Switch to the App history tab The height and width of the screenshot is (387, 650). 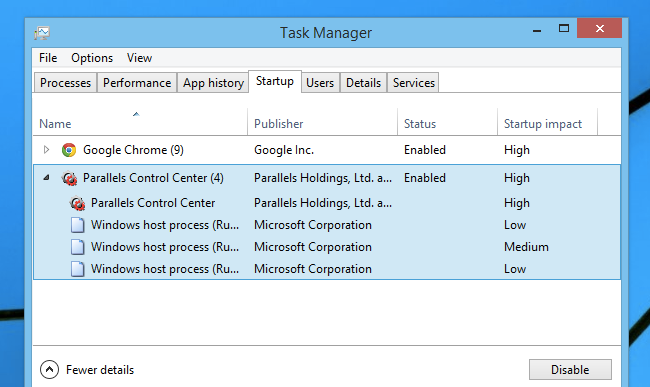(x=213, y=83)
